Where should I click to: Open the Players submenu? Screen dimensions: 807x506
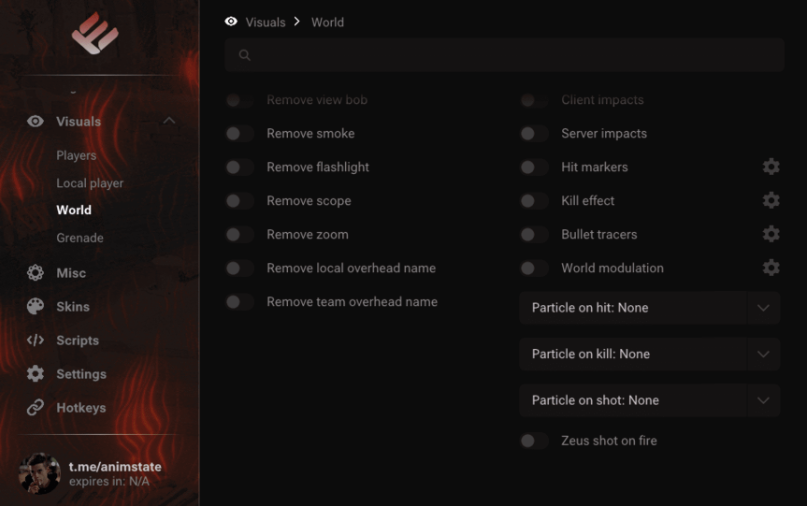(76, 155)
